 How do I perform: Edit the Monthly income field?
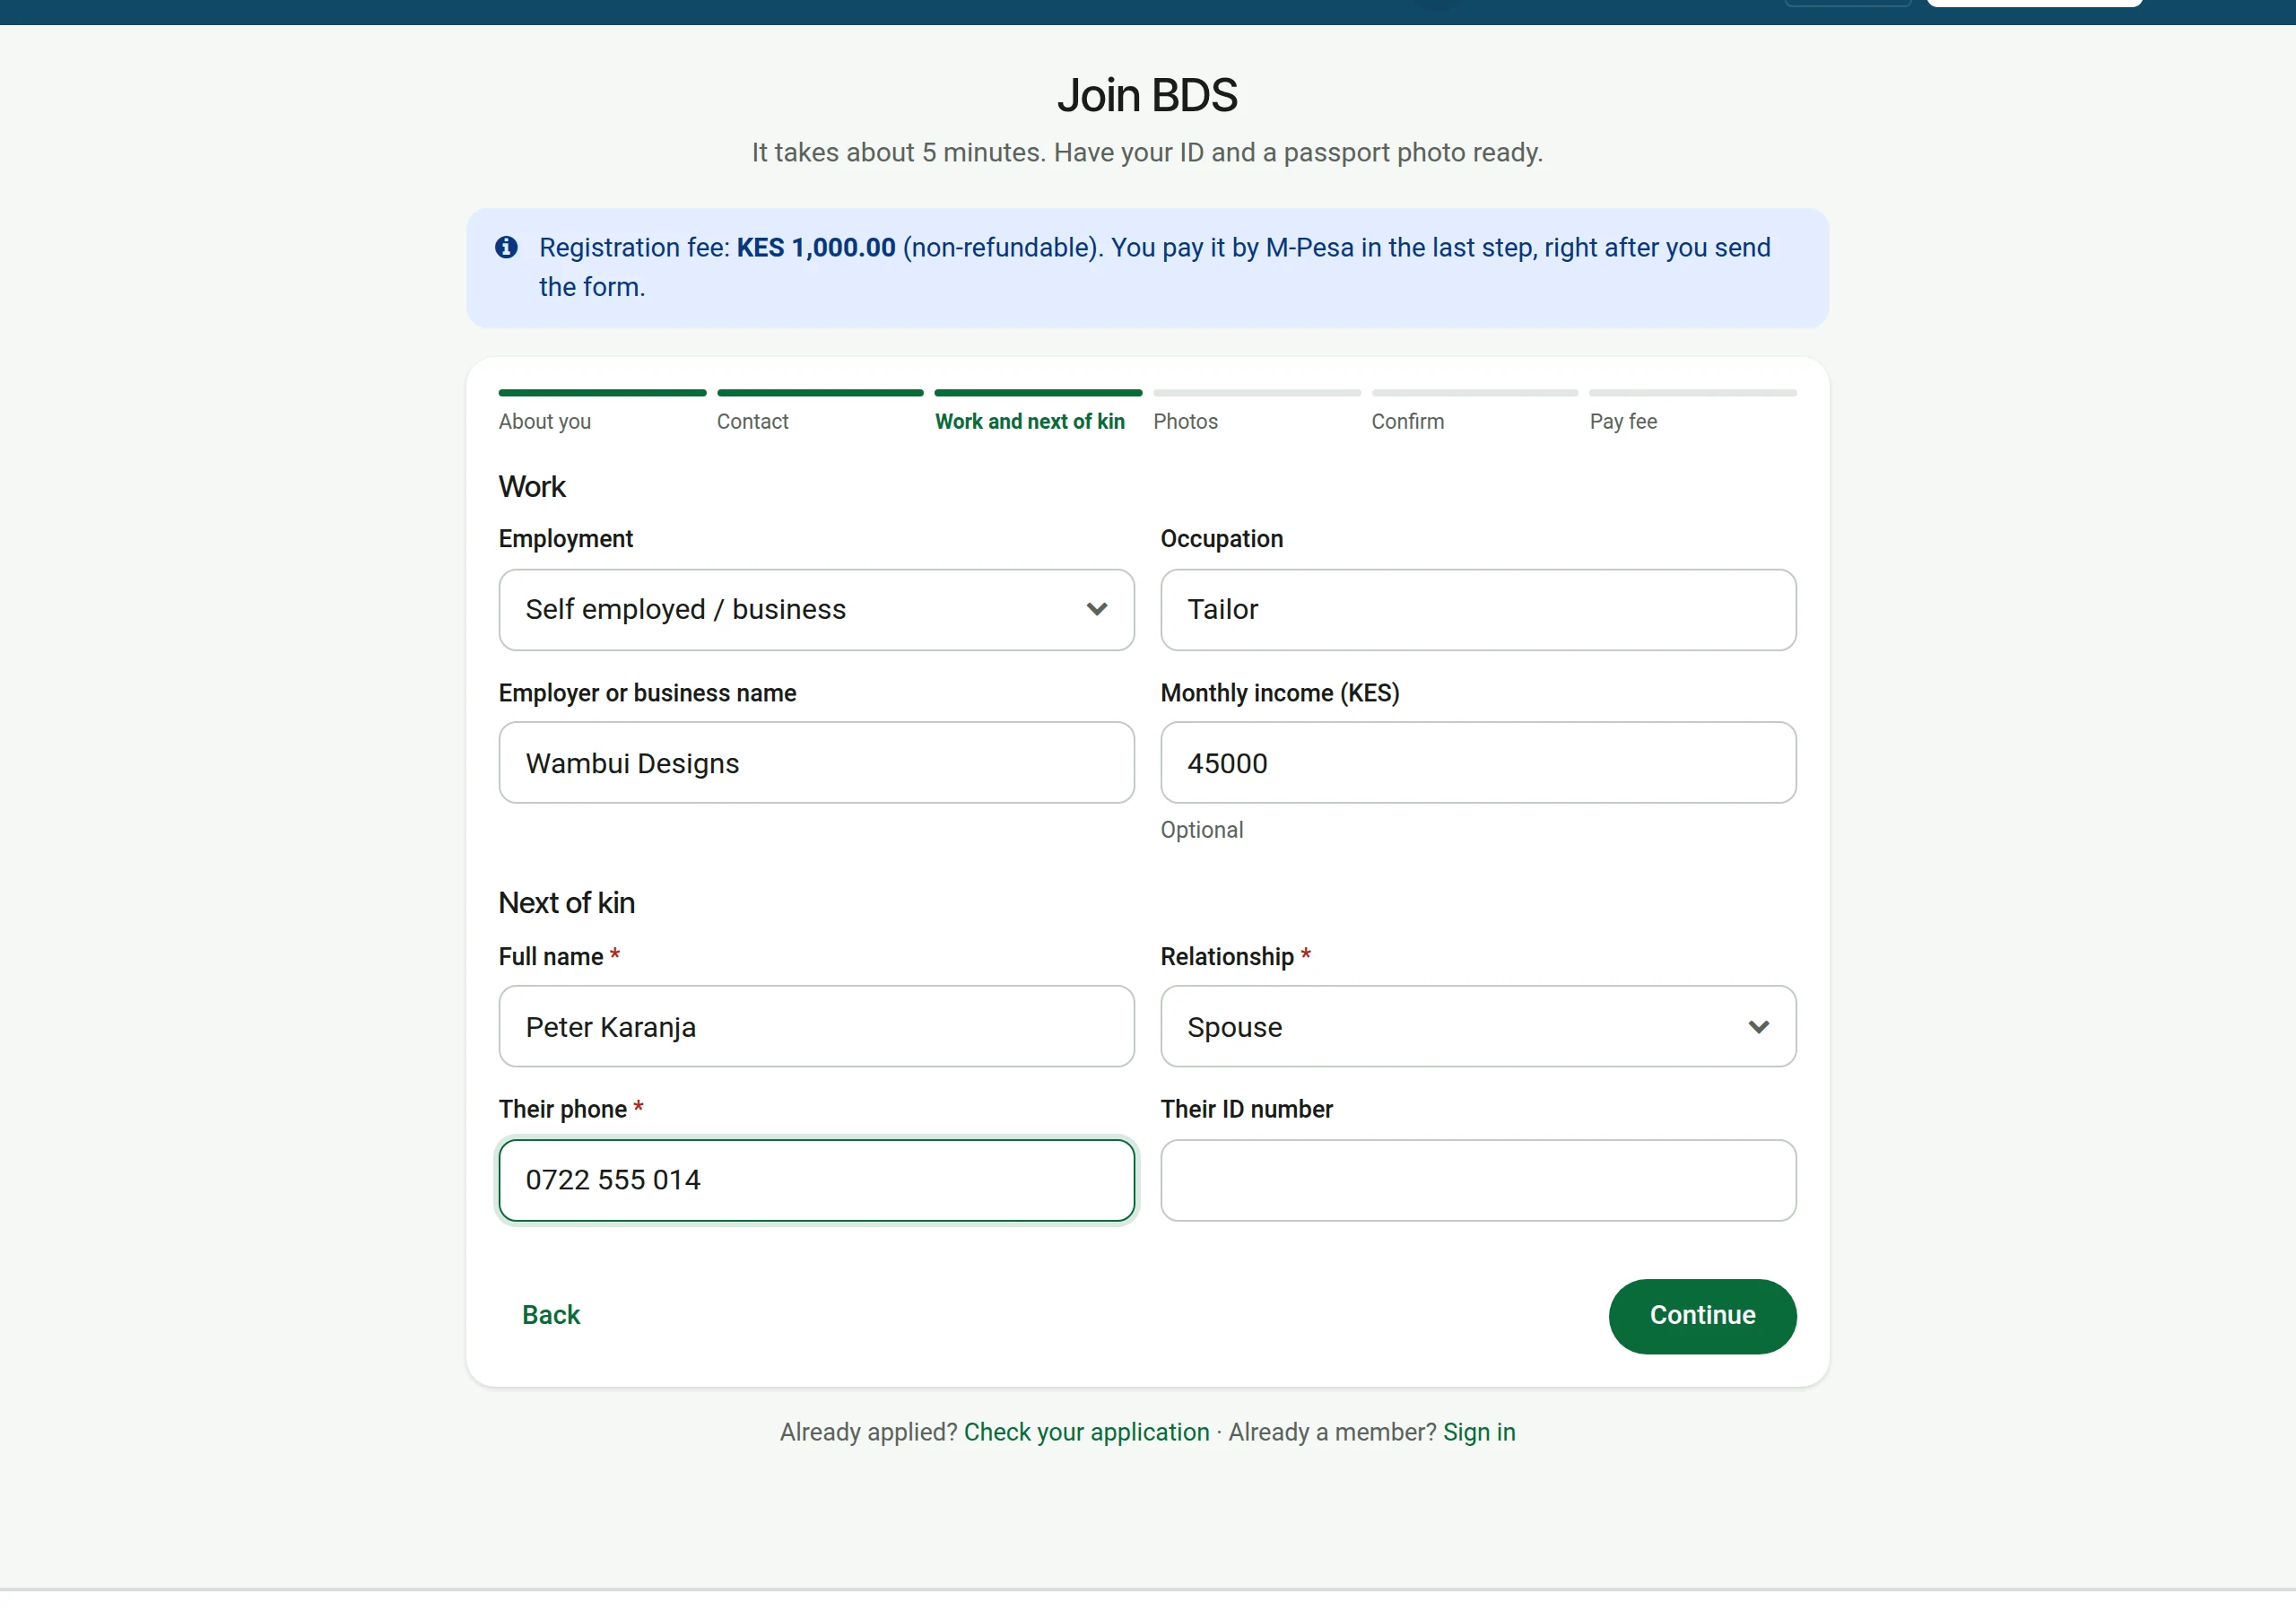click(x=1477, y=763)
